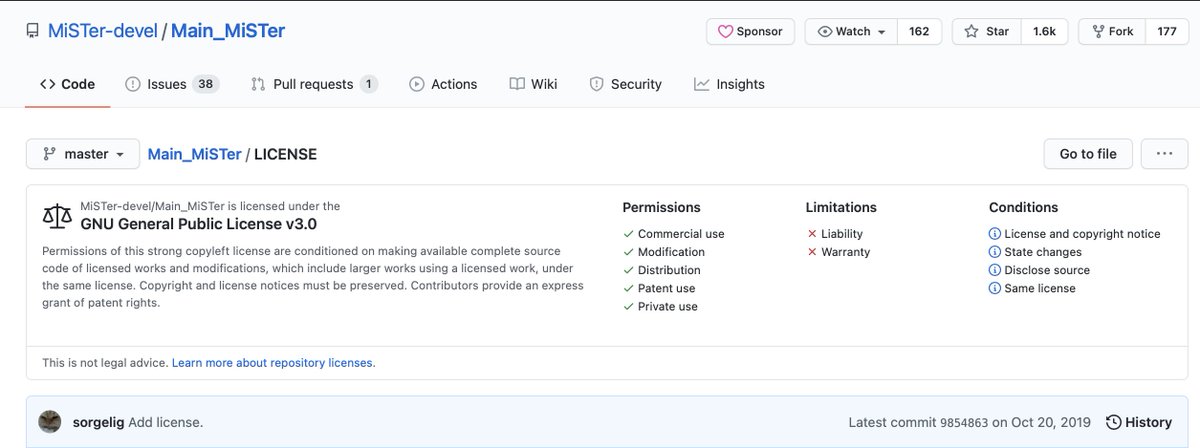The image size is (1200, 448).
Task: View the 162 watchers count
Action: [919, 31]
